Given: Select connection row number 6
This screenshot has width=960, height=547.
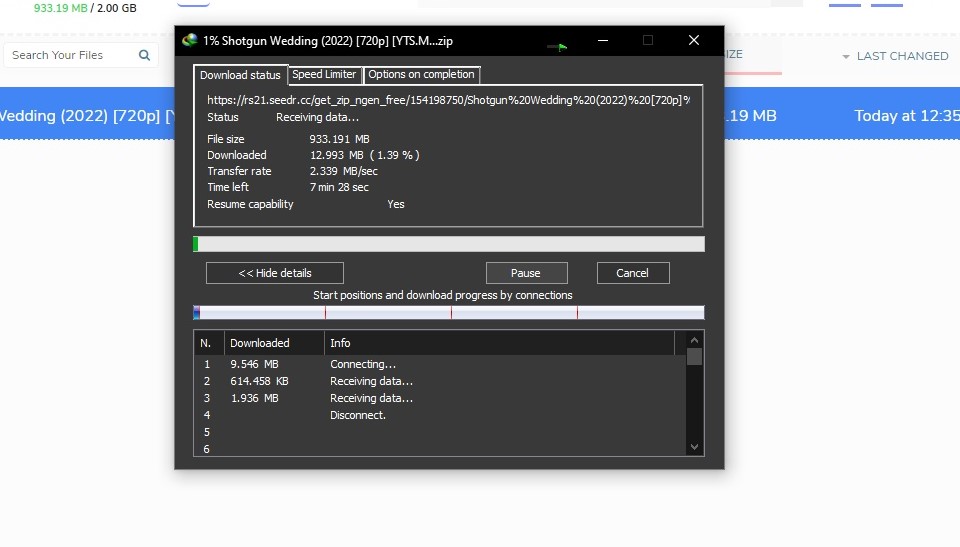Looking at the screenshot, I should [x=441, y=449].
